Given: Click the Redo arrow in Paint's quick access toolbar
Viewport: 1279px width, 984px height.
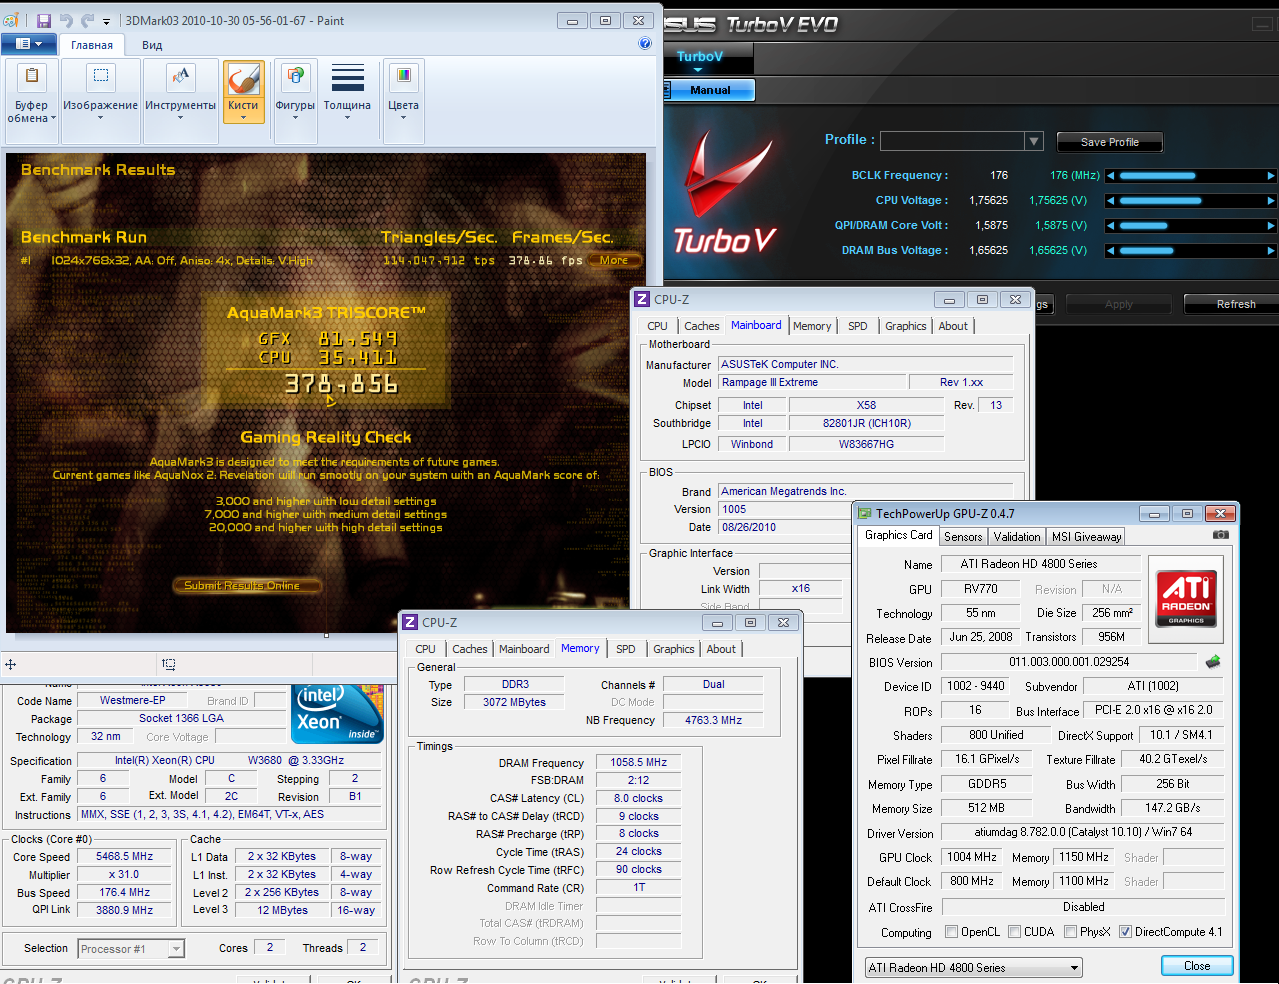Looking at the screenshot, I should tap(87, 20).
